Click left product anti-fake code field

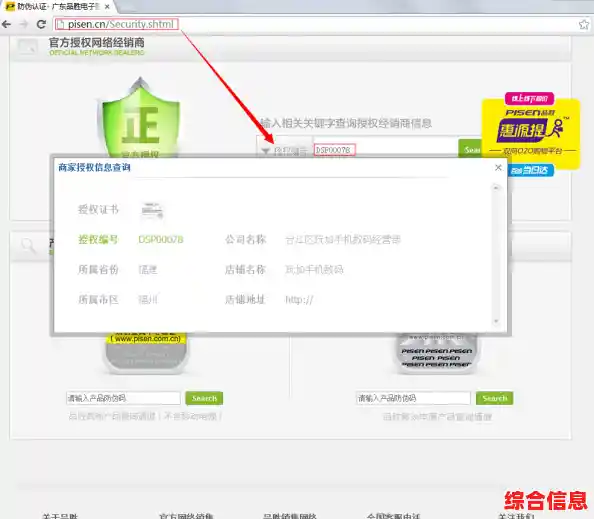123,398
